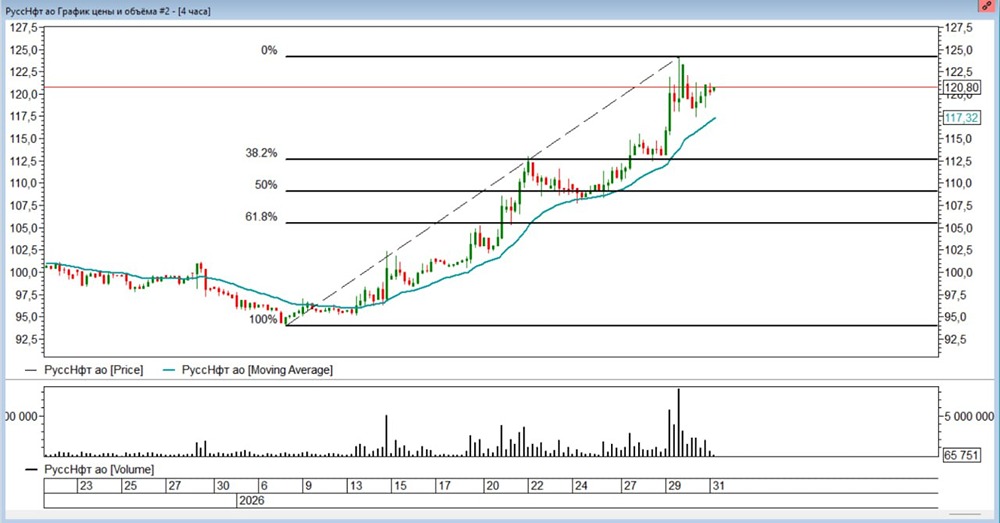Click date label 9 on time axis
This screenshot has width=1000, height=523.
[308, 485]
